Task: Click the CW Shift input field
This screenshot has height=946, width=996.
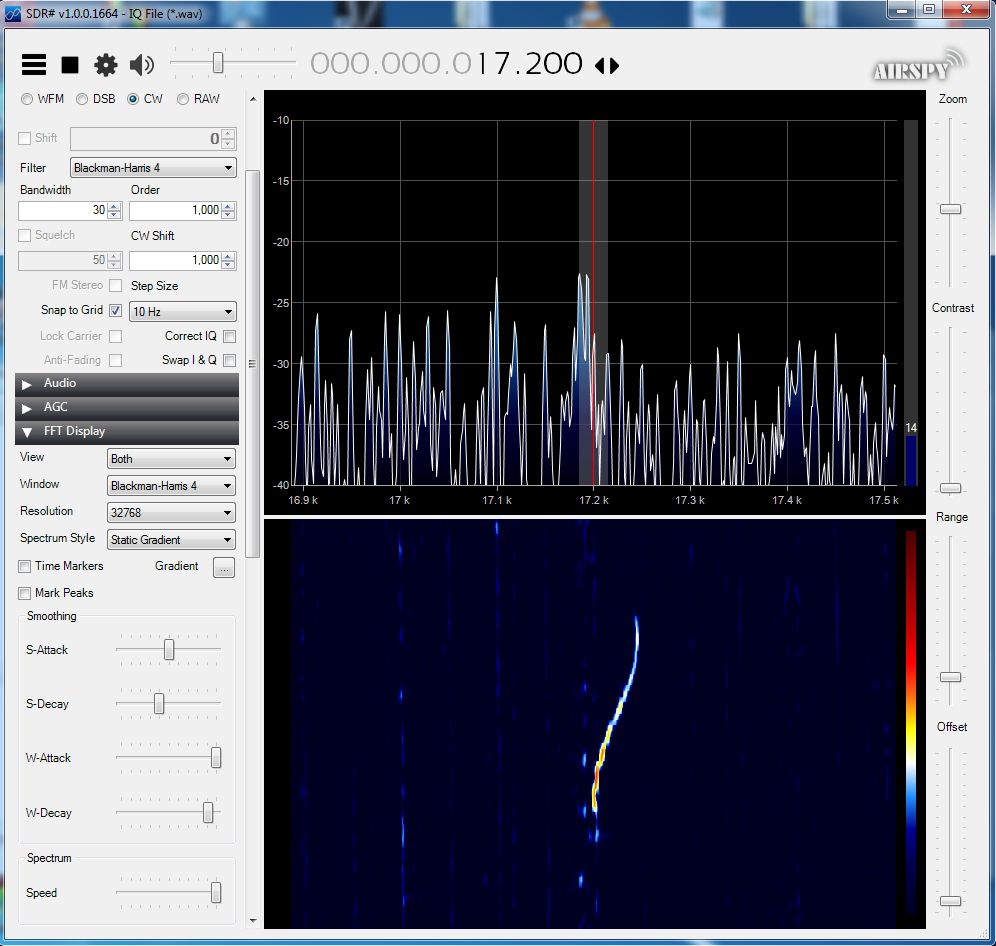Action: point(174,261)
